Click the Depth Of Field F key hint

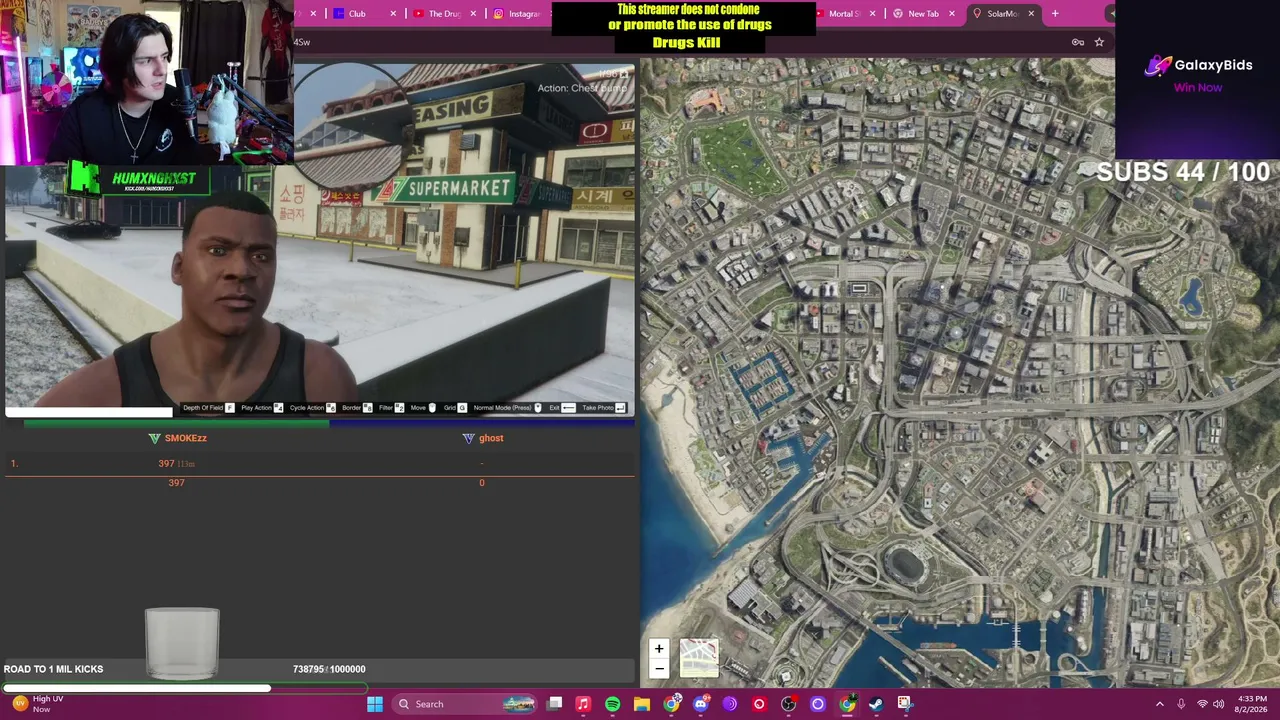point(208,408)
